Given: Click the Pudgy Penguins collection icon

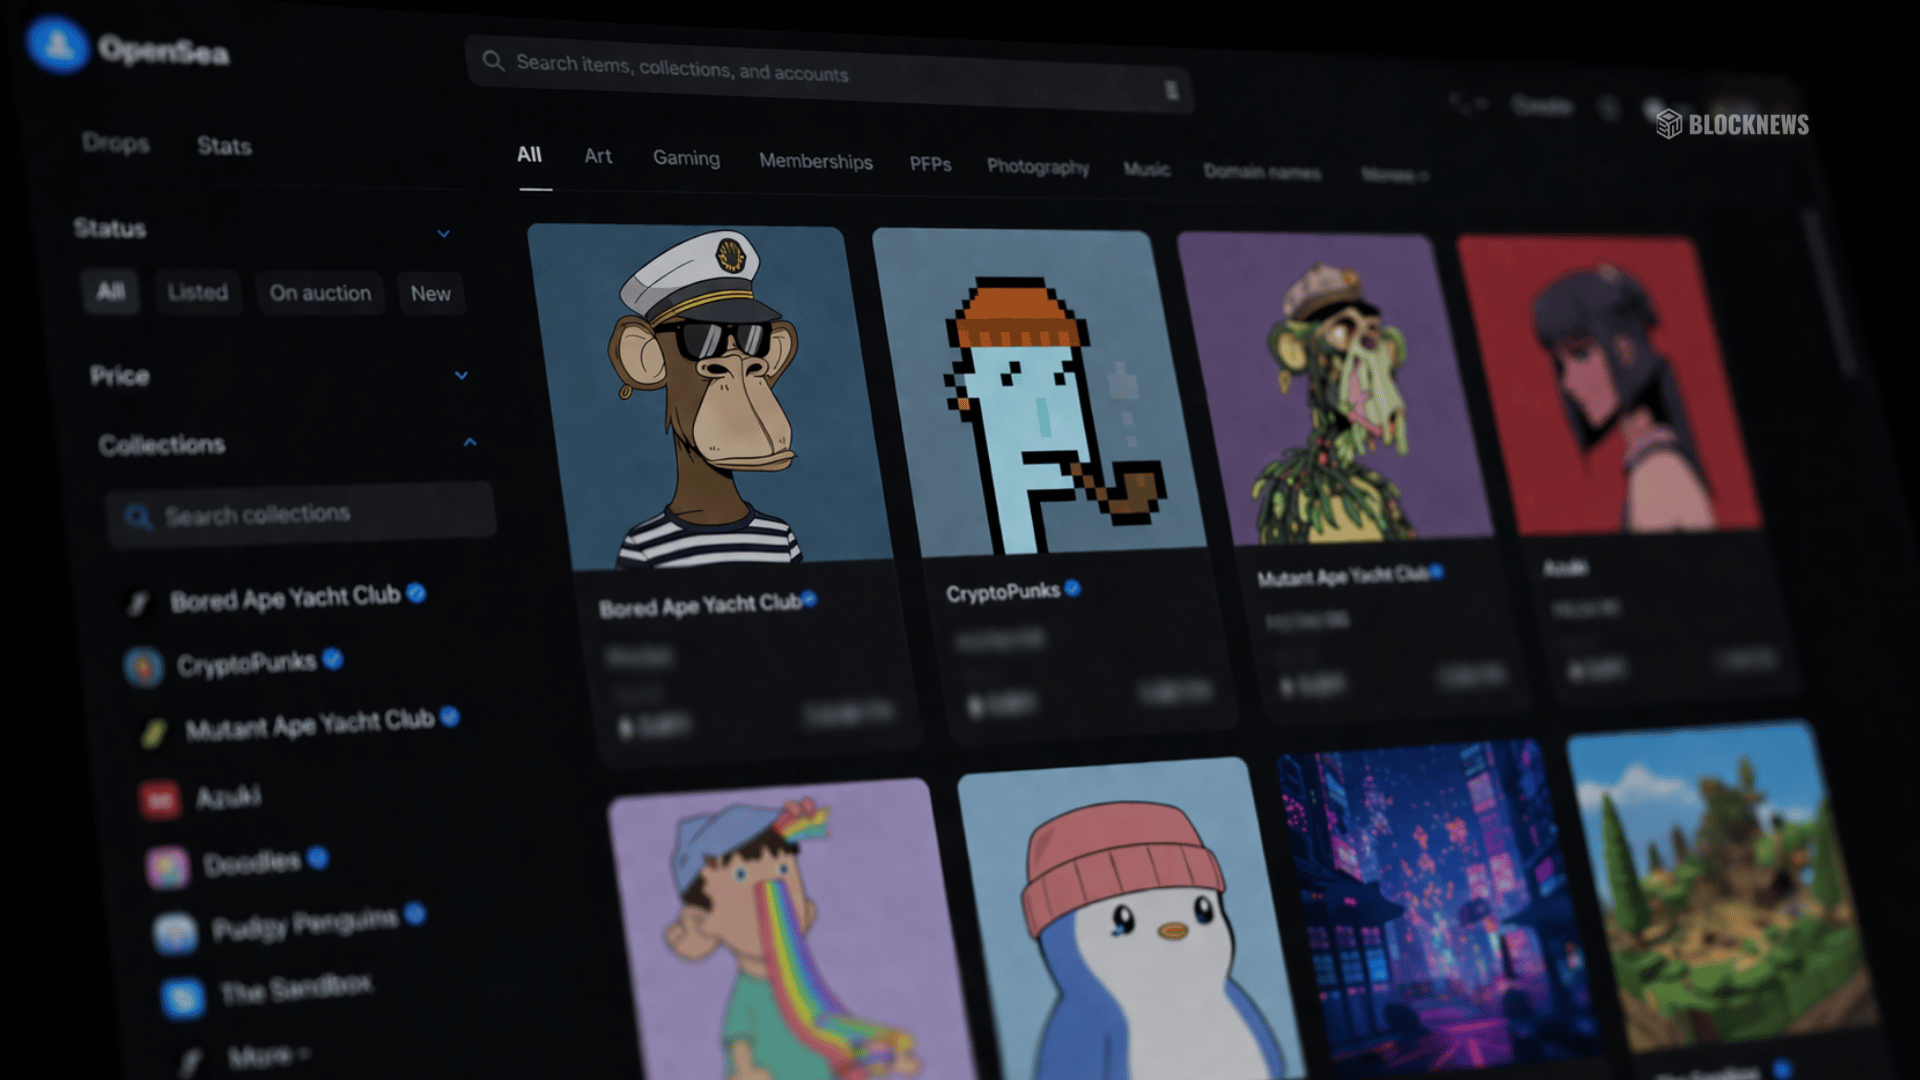Looking at the screenshot, I should (176, 933).
